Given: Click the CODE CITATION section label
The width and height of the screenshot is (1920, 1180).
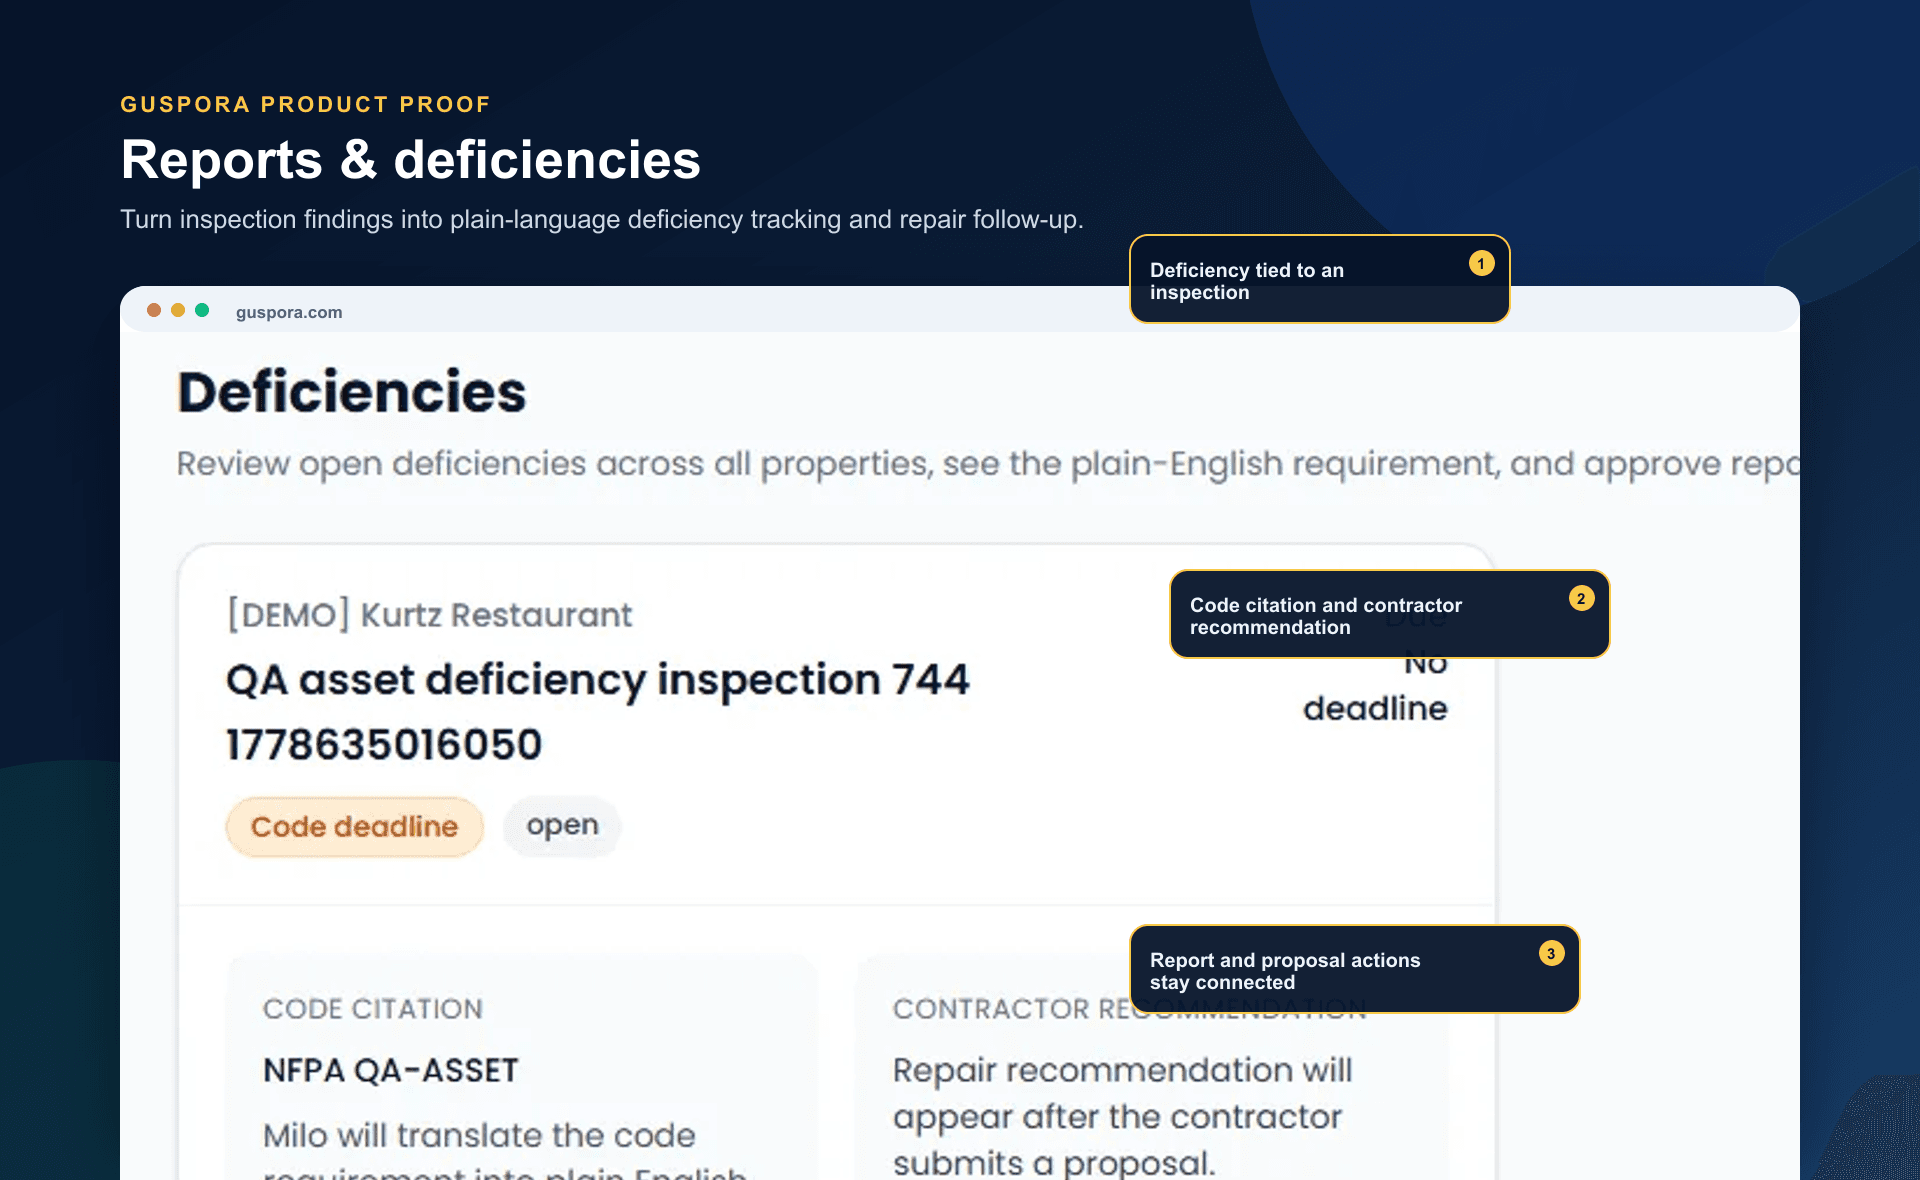Looking at the screenshot, I should click(373, 1009).
